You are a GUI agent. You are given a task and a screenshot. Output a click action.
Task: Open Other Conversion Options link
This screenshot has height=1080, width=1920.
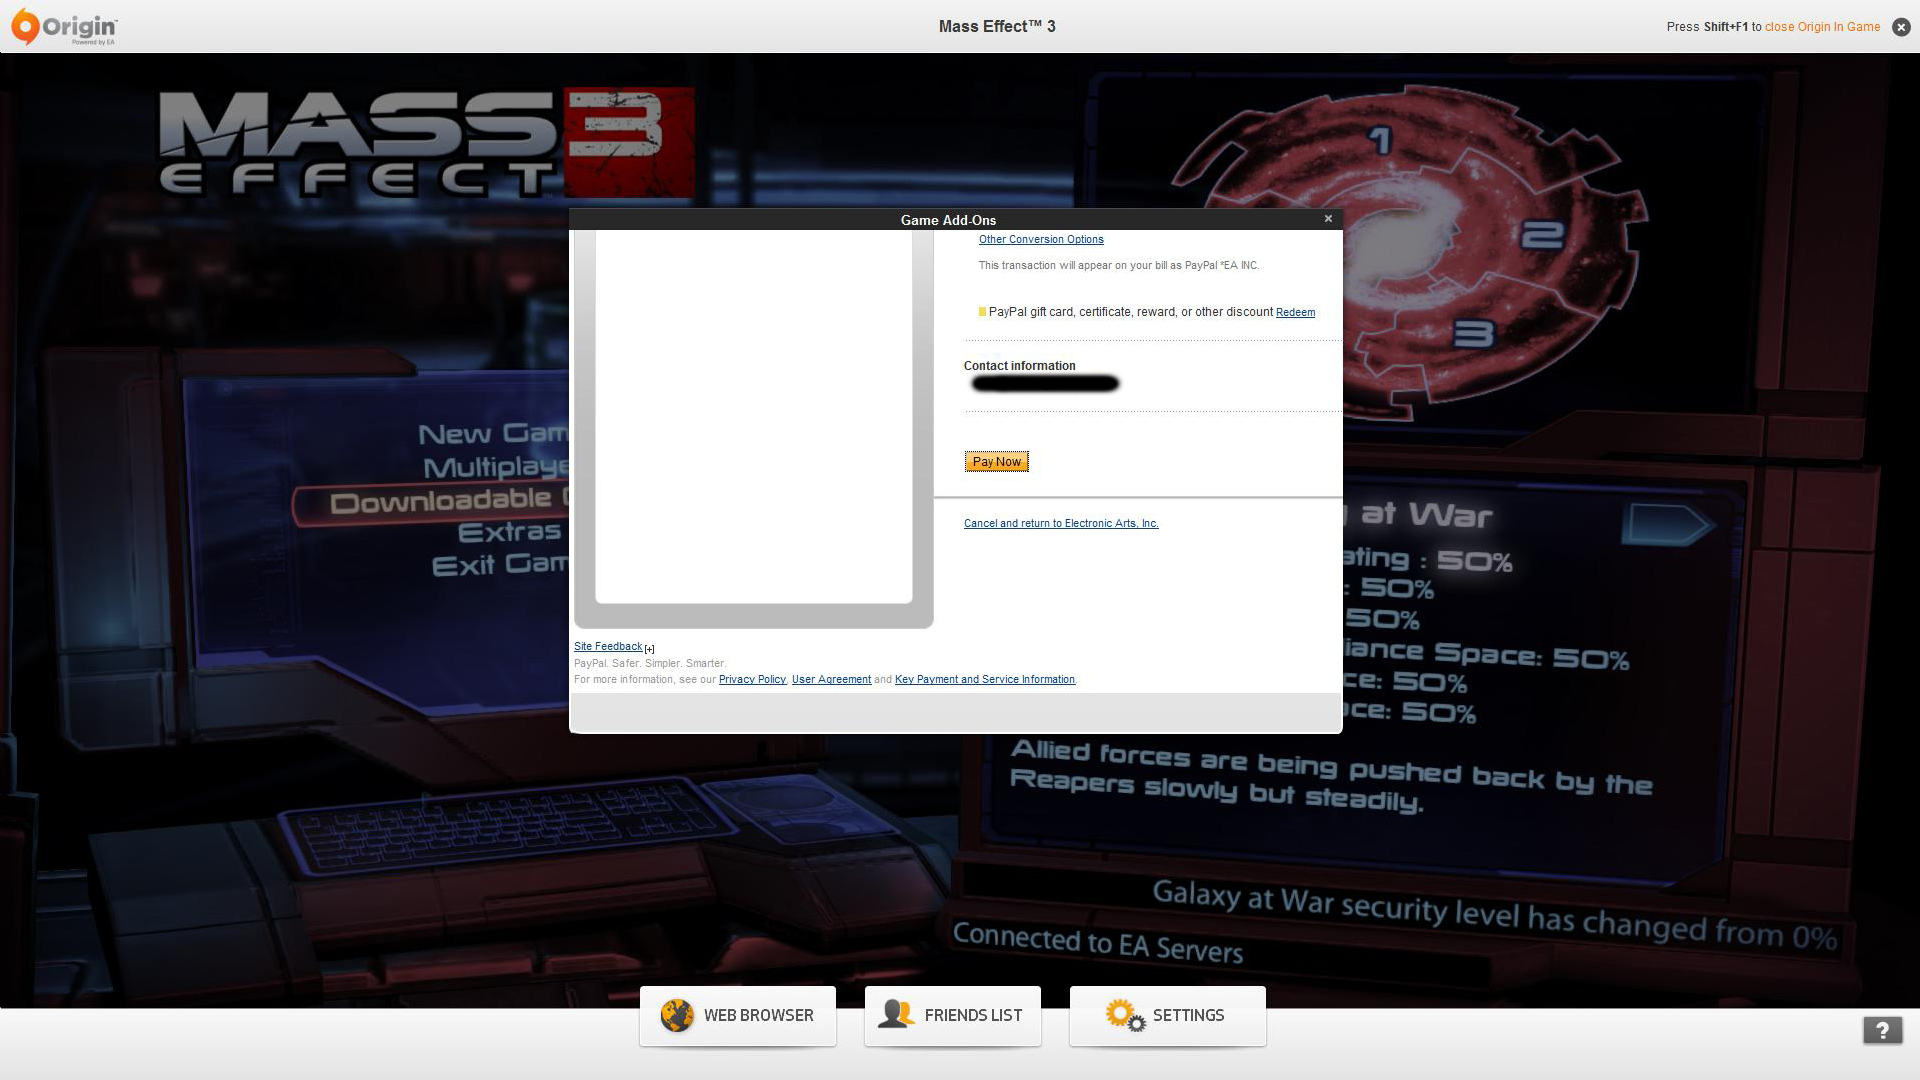pyautogui.click(x=1041, y=240)
